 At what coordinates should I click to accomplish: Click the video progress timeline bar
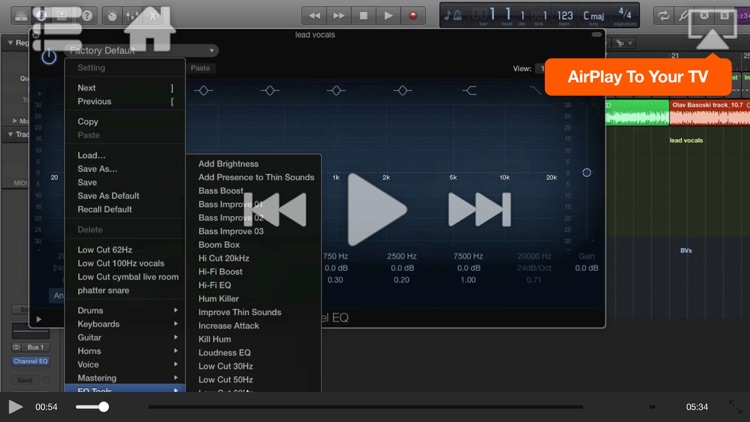[365, 407]
